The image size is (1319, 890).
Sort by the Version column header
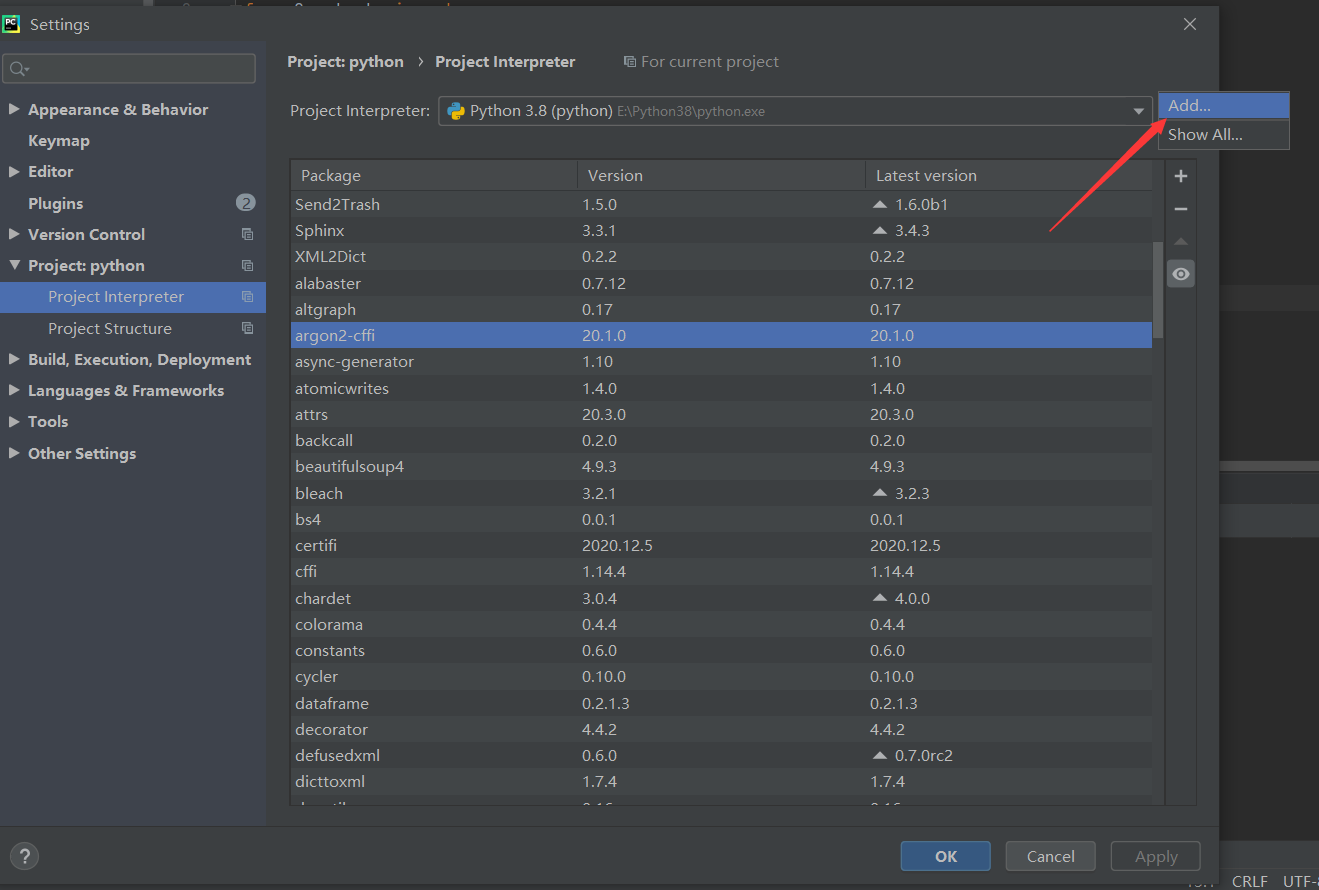[x=721, y=175]
